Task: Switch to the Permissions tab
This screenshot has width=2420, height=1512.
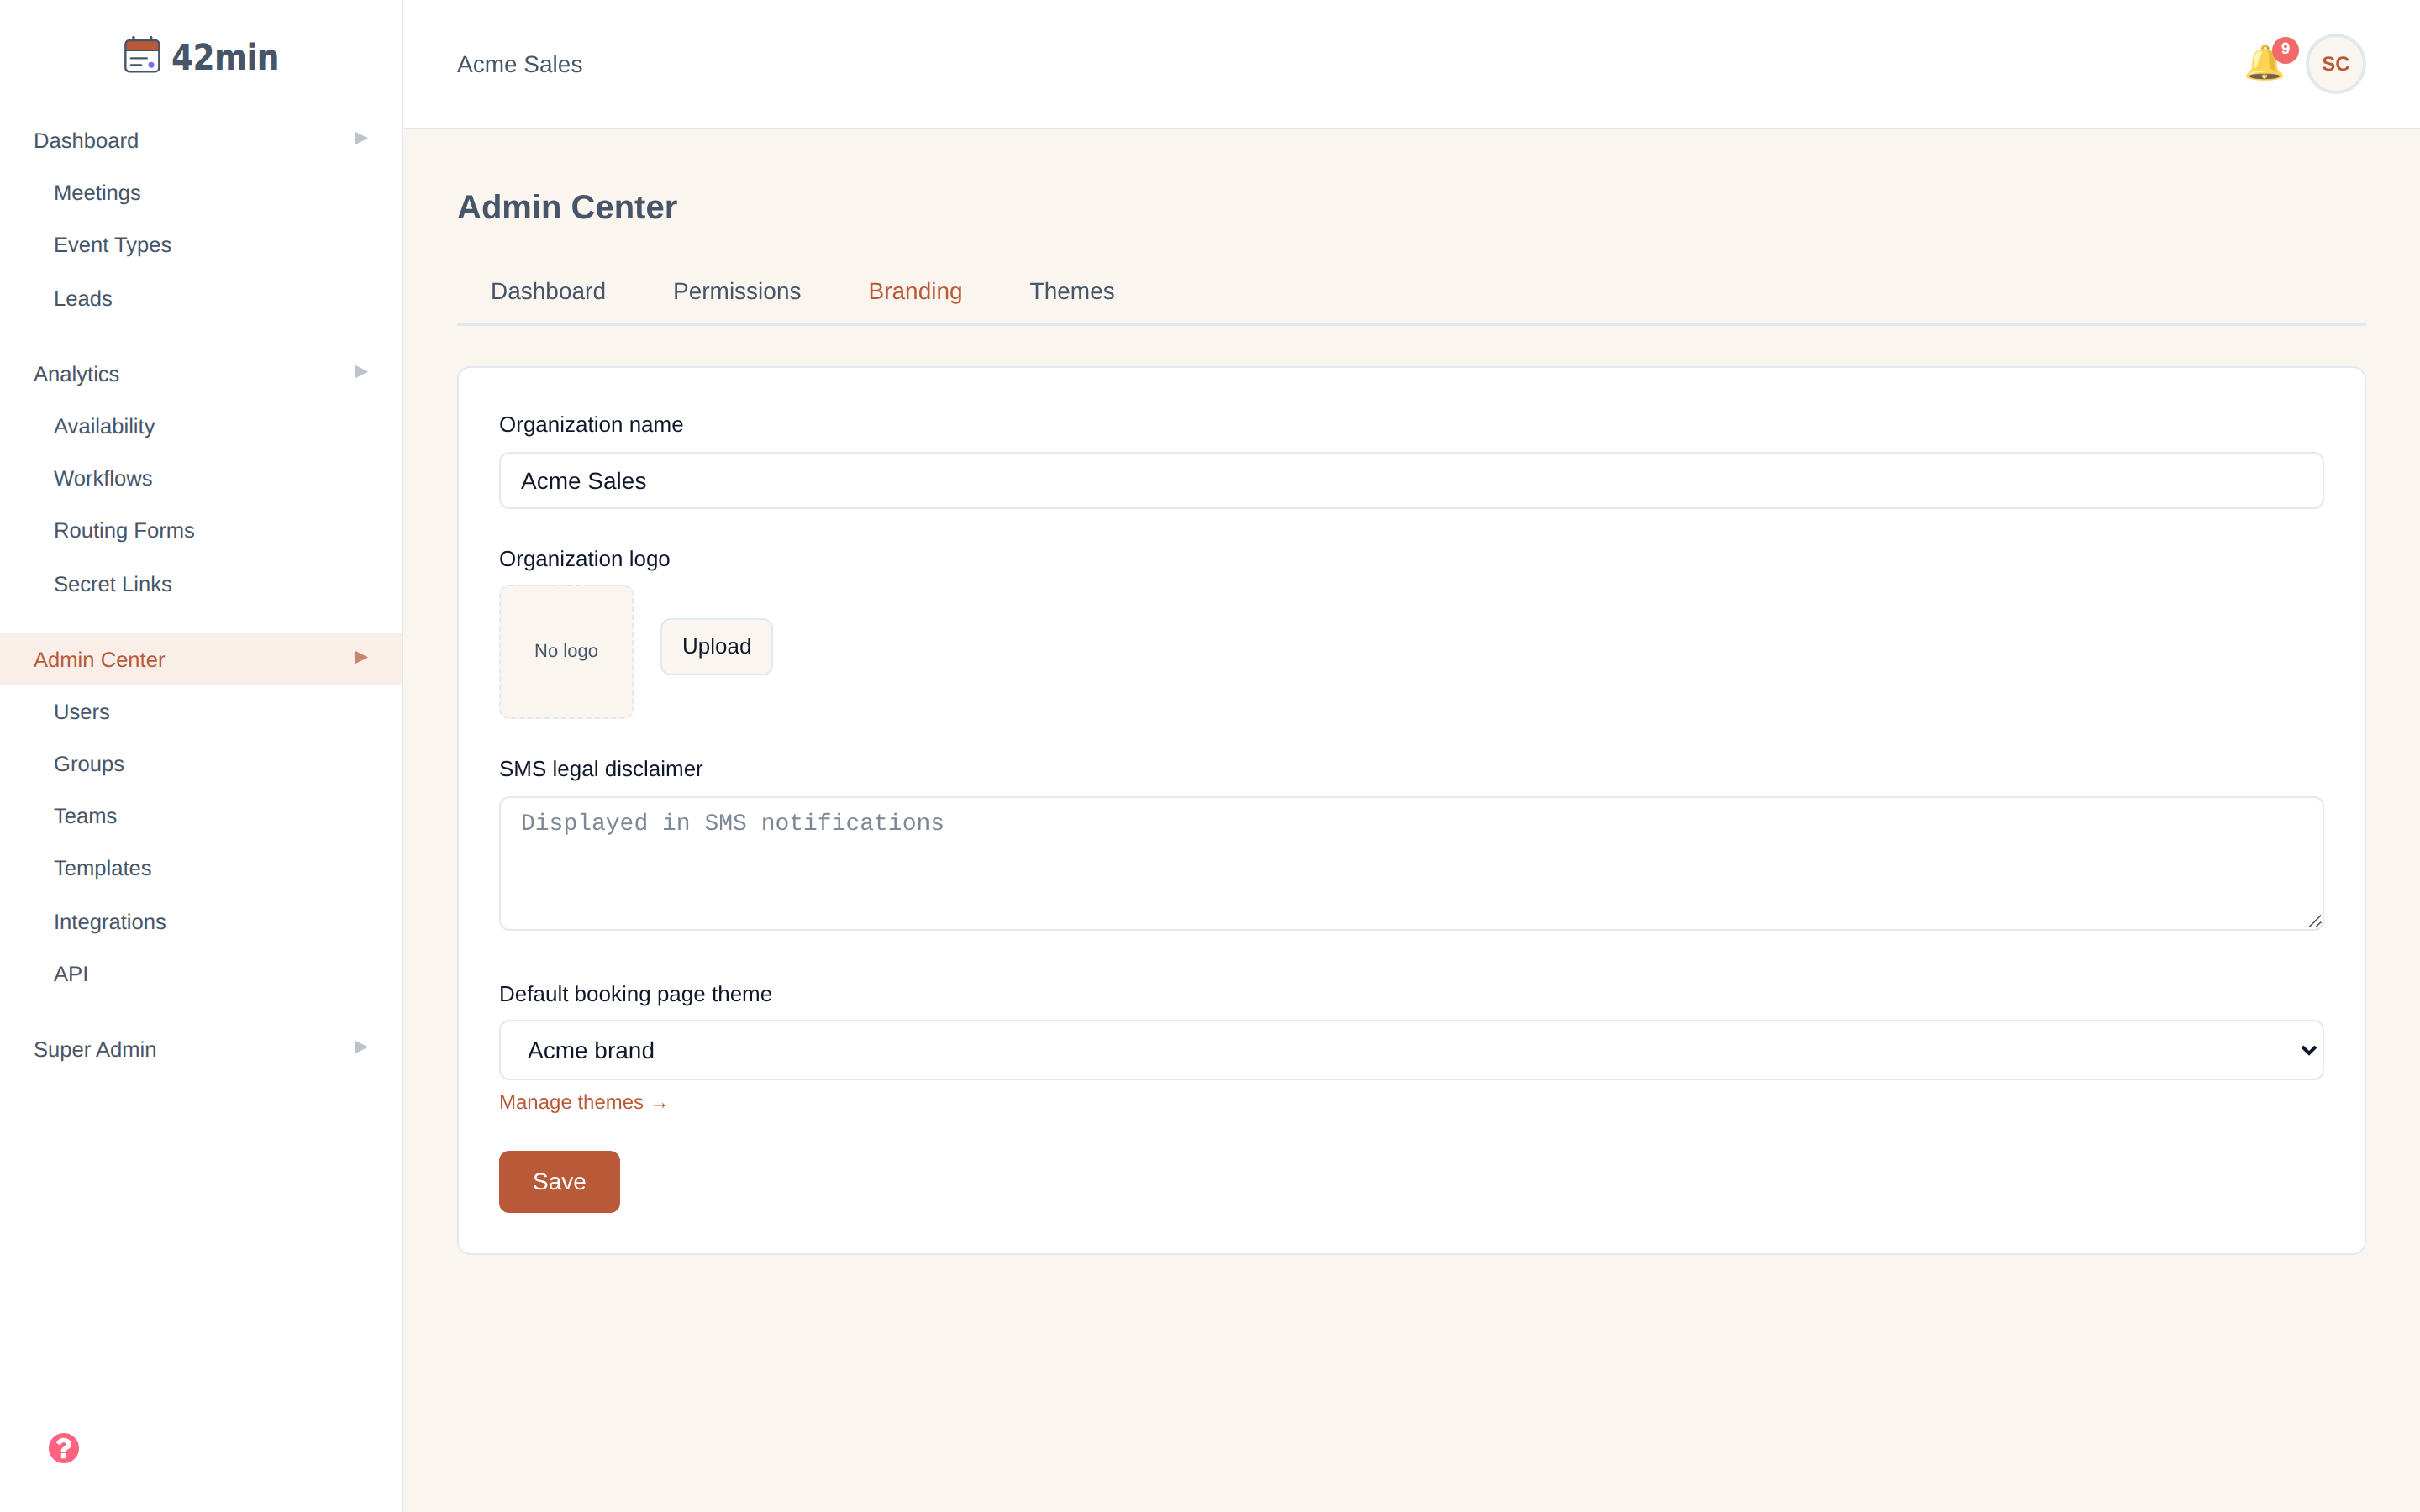Action: (x=737, y=291)
